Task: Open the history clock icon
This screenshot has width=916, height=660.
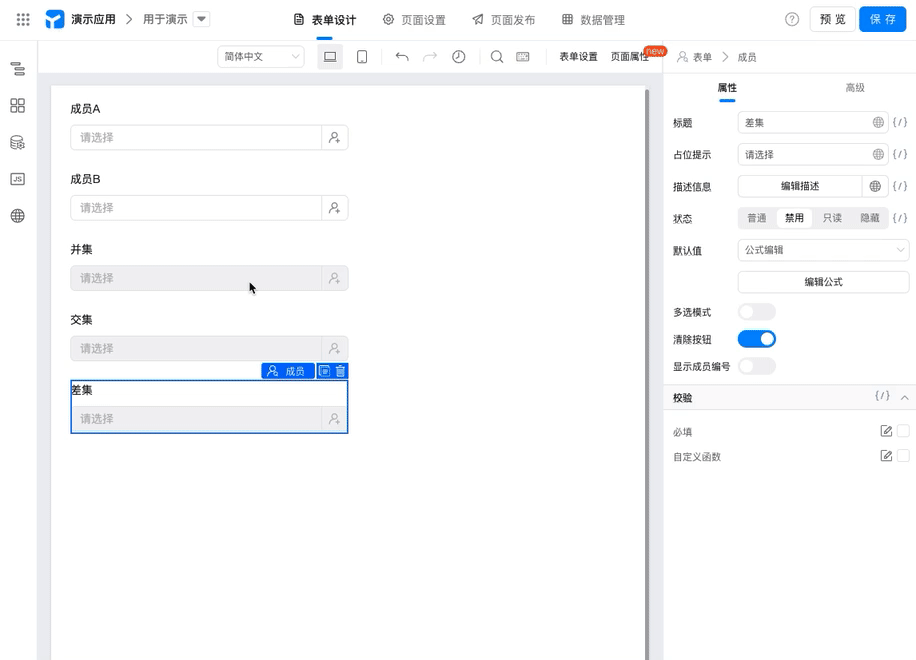Action: coord(459,57)
